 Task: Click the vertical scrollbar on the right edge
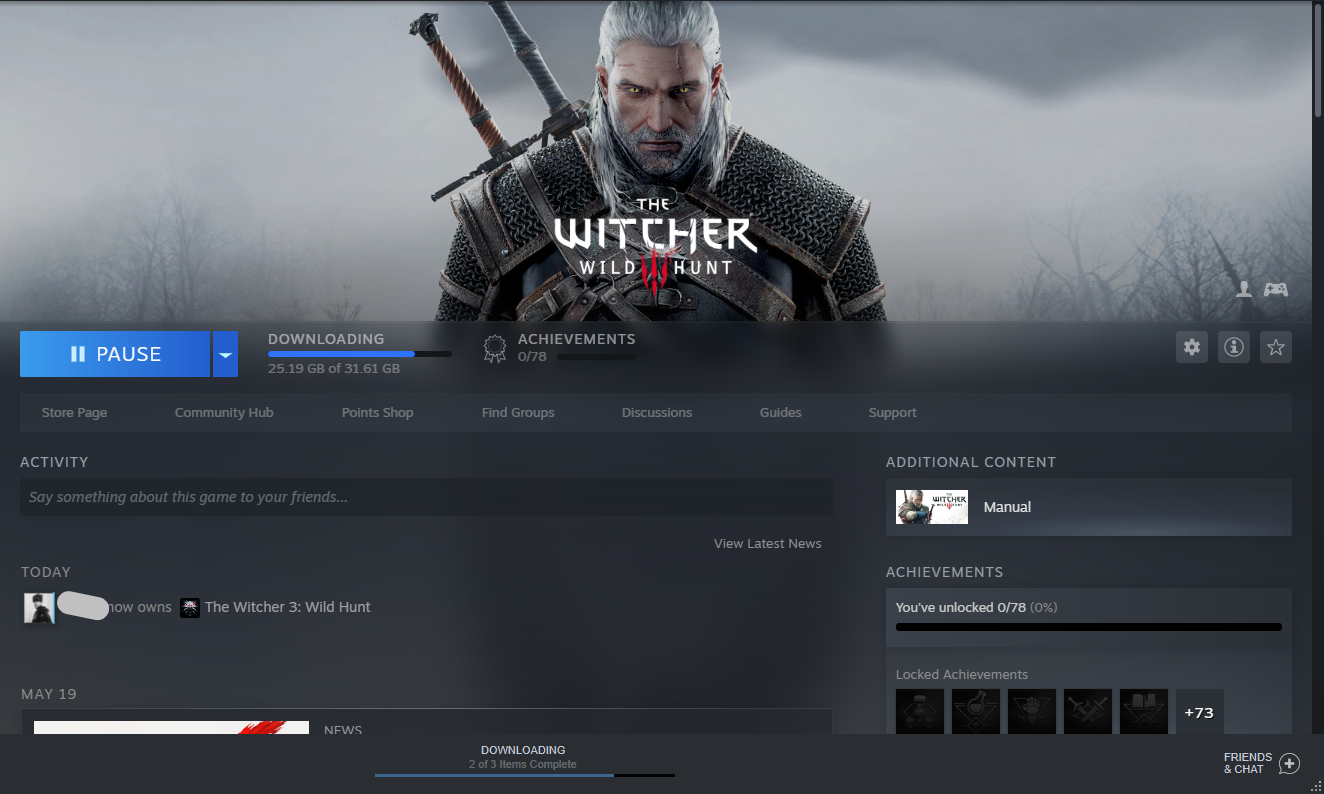(x=1318, y=60)
